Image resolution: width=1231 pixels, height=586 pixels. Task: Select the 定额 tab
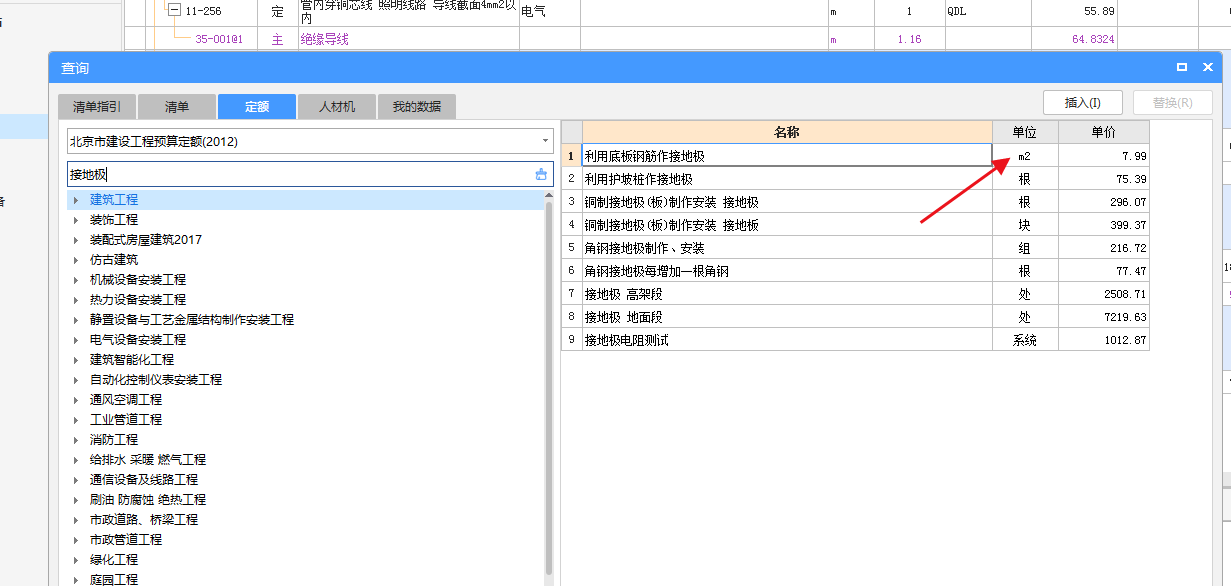pyautogui.click(x=257, y=107)
